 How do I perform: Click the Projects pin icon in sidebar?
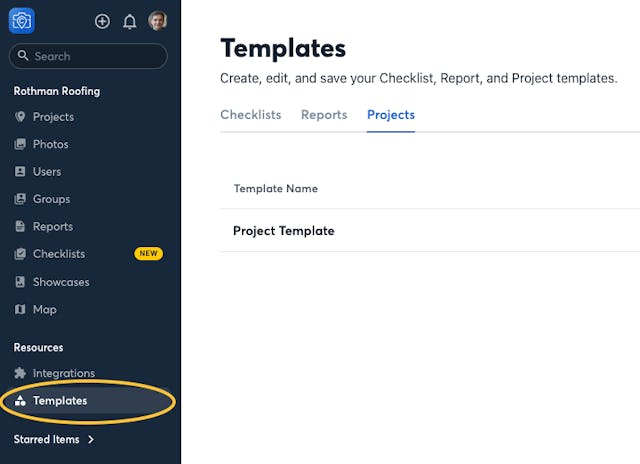click(20, 117)
